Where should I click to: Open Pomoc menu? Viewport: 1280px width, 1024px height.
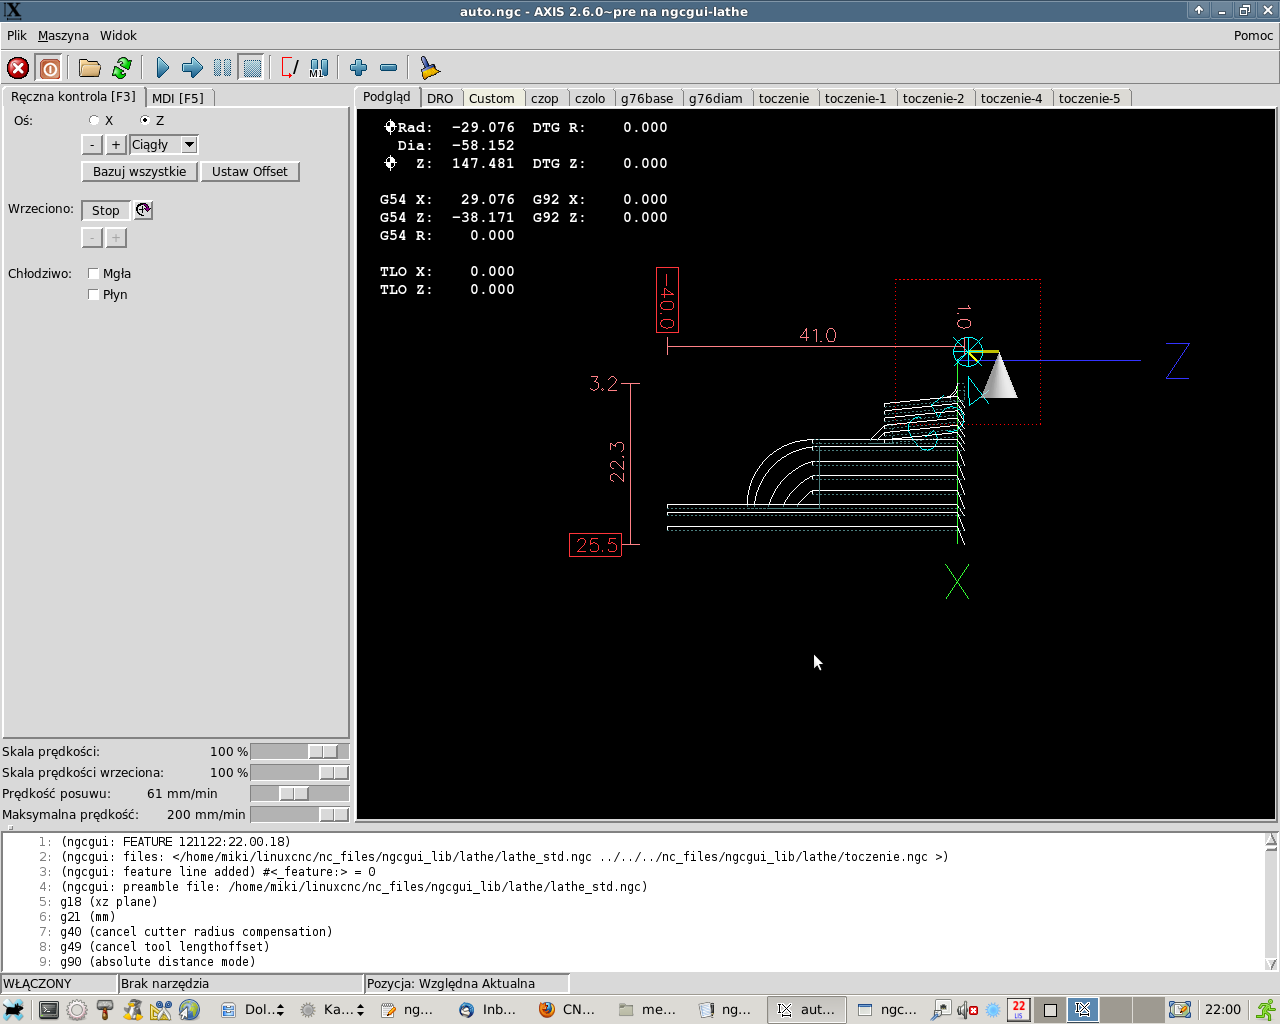[1253, 35]
